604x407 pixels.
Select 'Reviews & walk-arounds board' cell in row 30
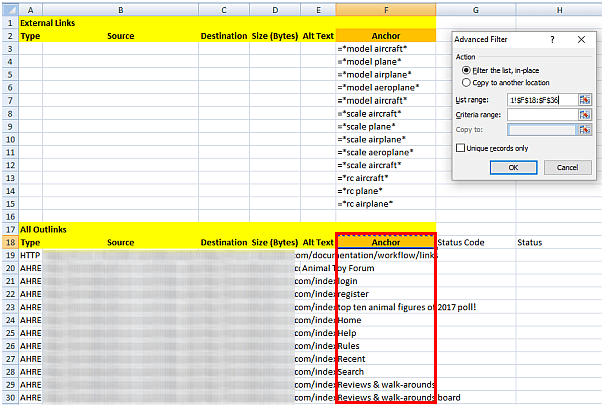point(386,397)
